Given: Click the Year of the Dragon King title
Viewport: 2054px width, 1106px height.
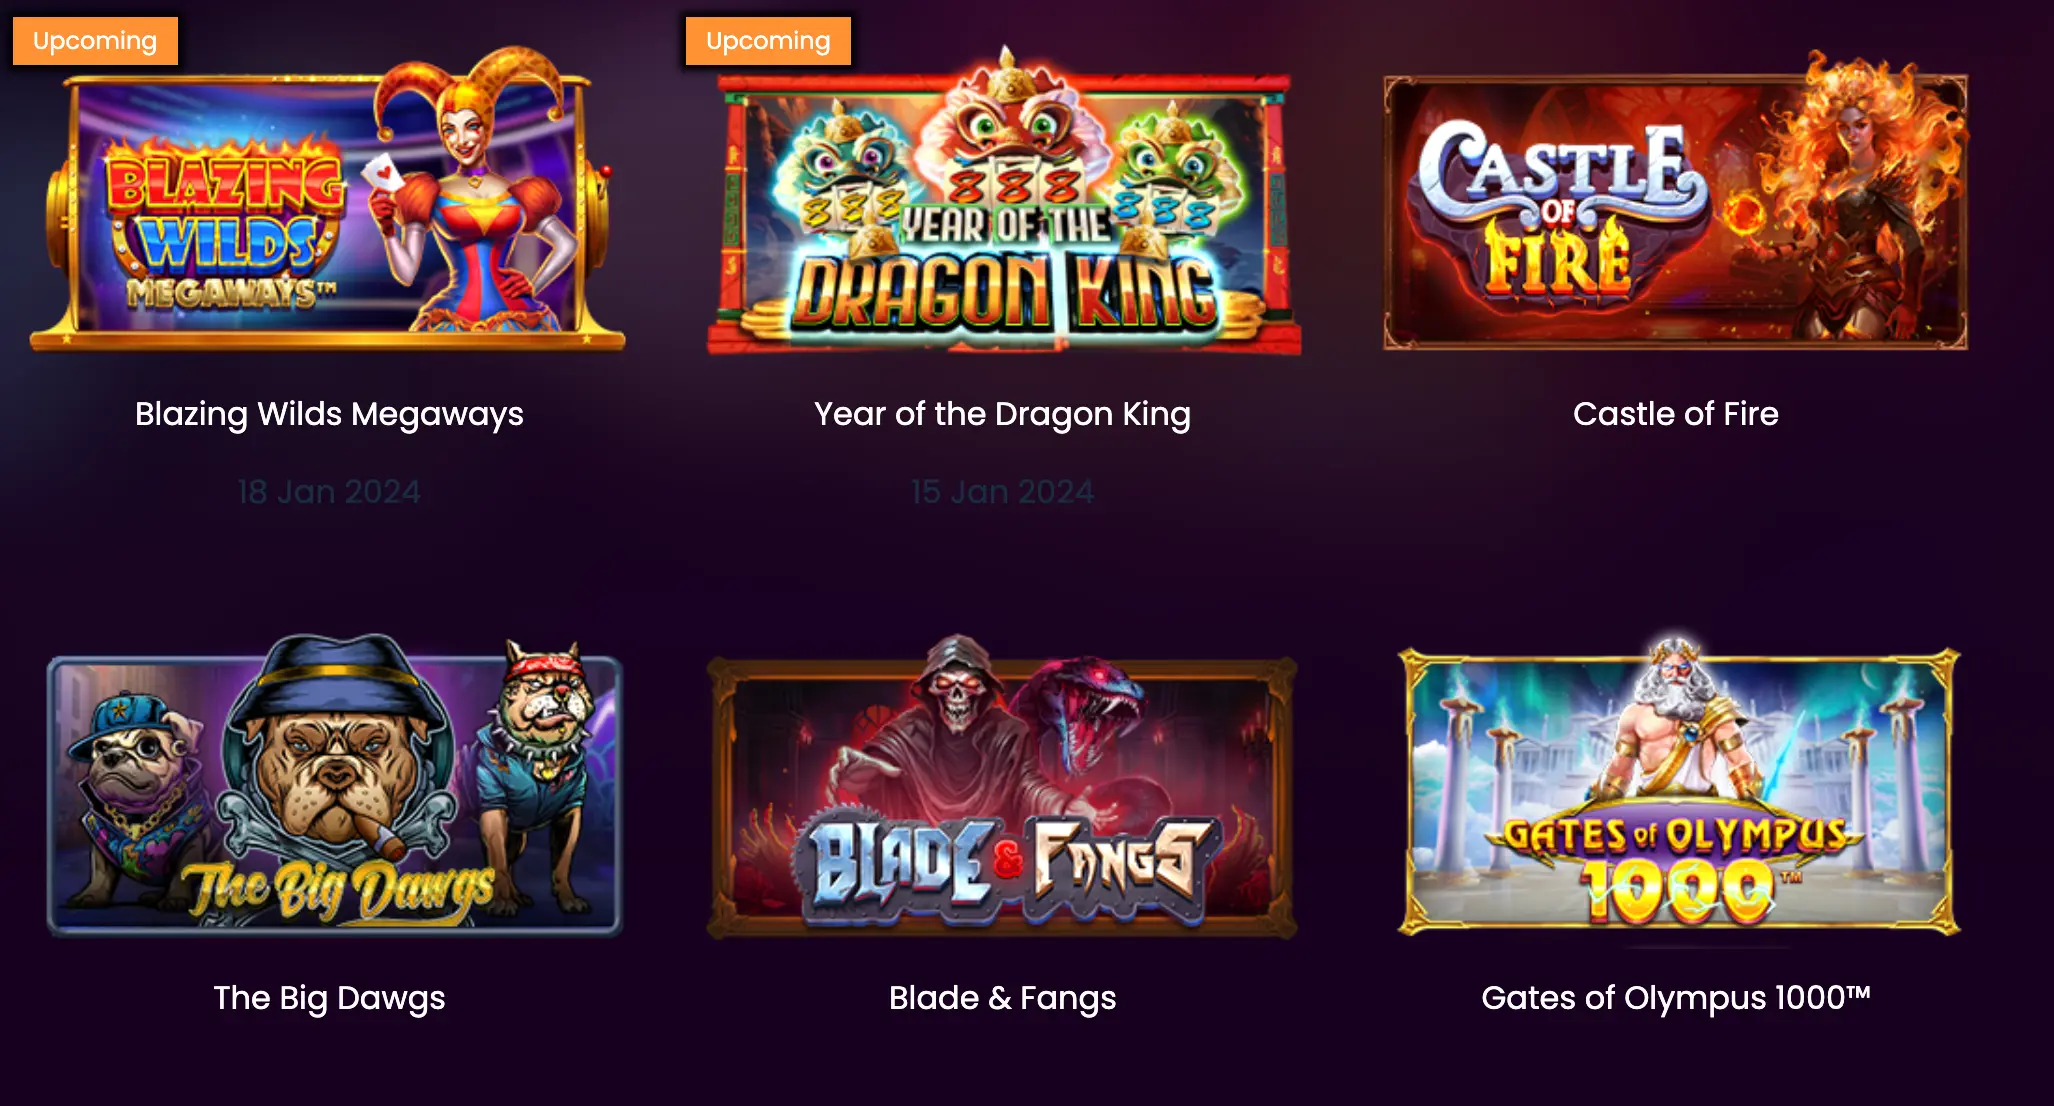Looking at the screenshot, I should coord(1002,414).
